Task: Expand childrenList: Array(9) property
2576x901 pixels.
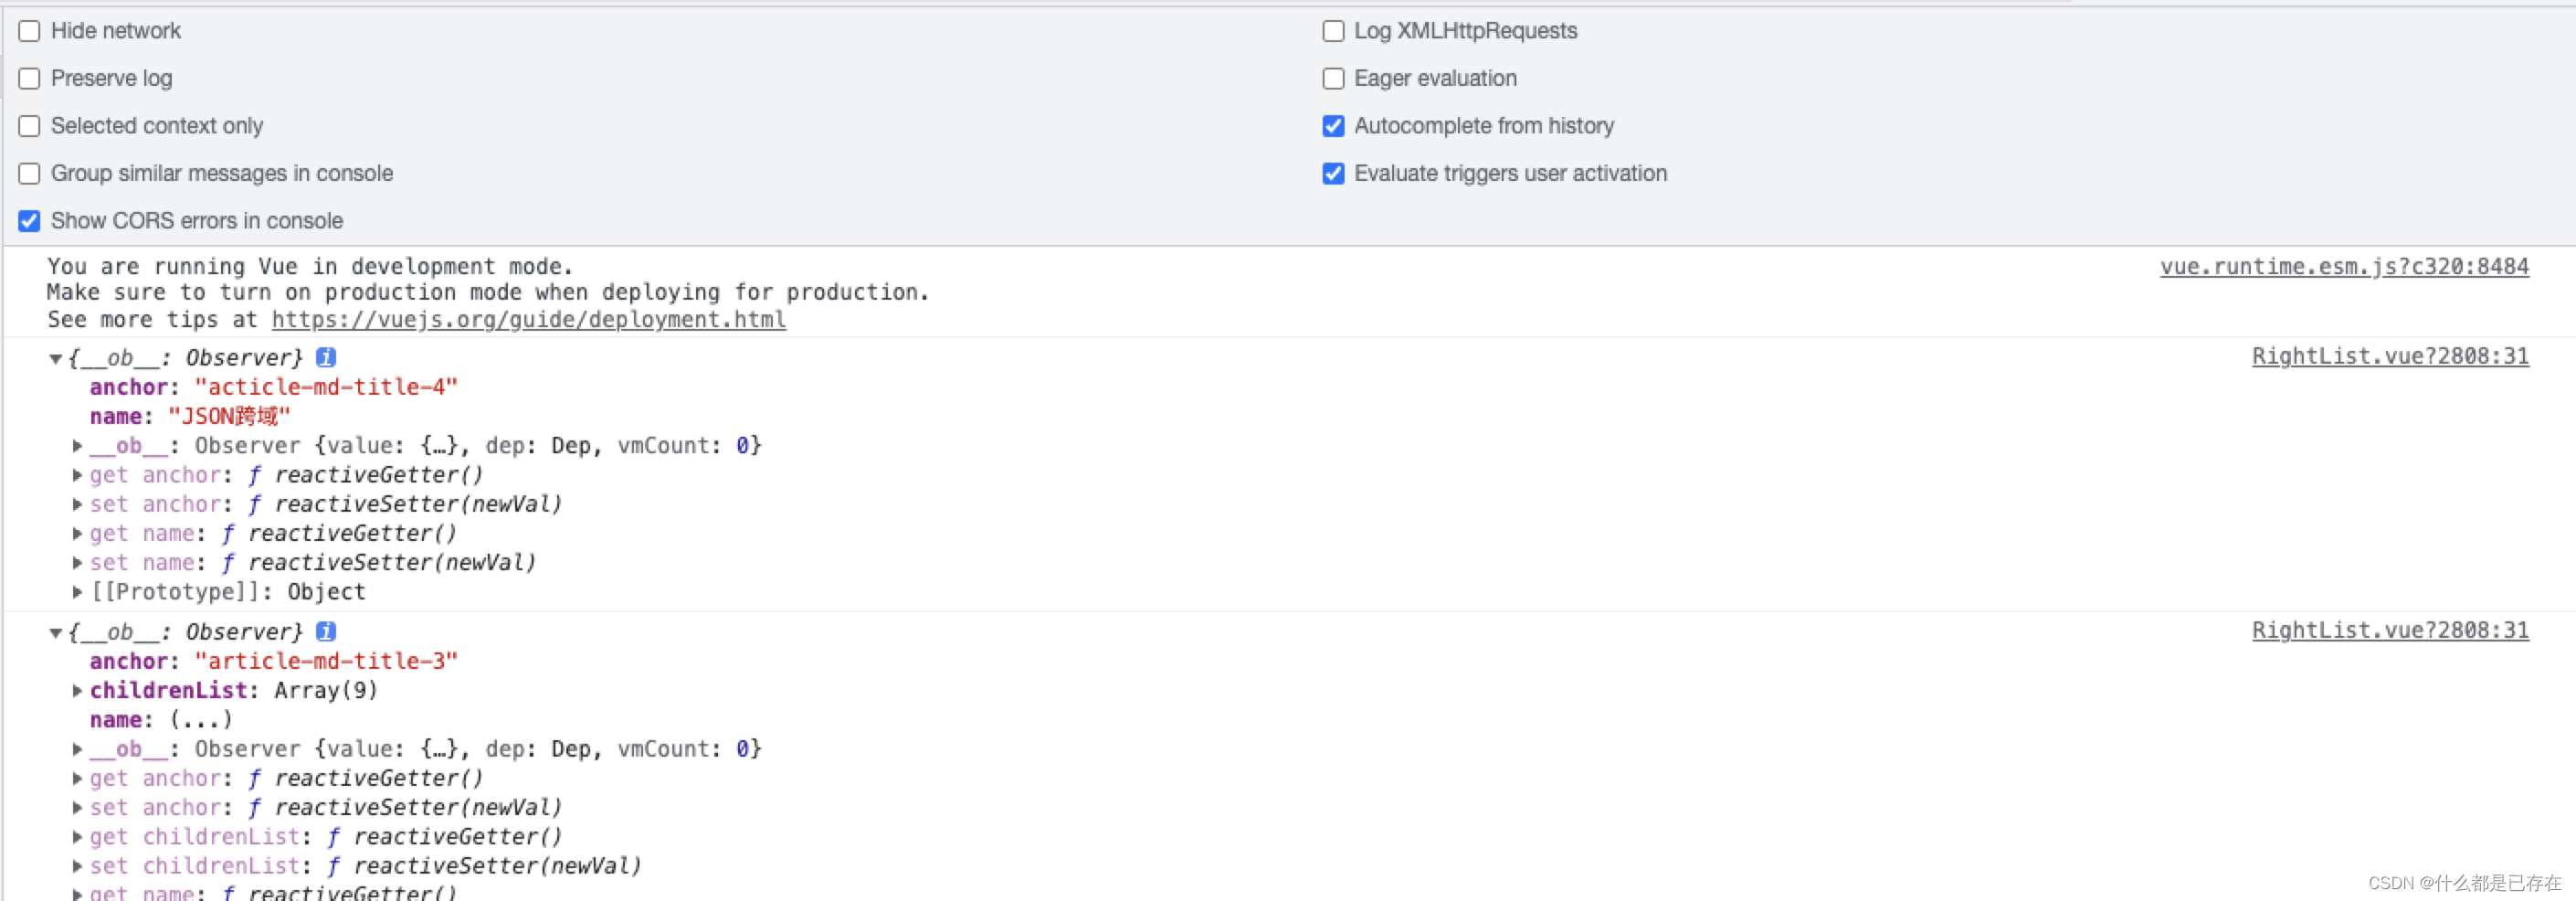Action: [77, 691]
